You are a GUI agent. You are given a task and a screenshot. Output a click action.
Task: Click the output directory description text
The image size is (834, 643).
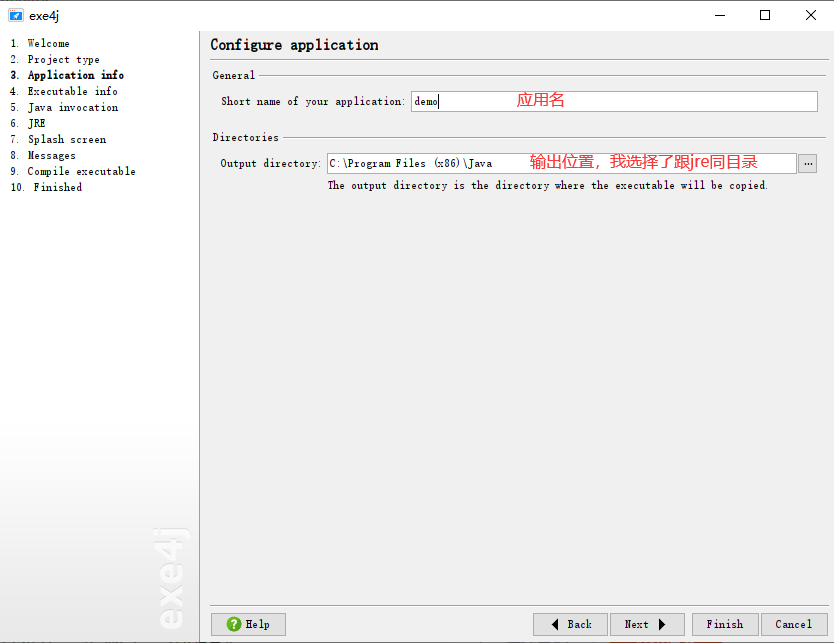coord(547,186)
